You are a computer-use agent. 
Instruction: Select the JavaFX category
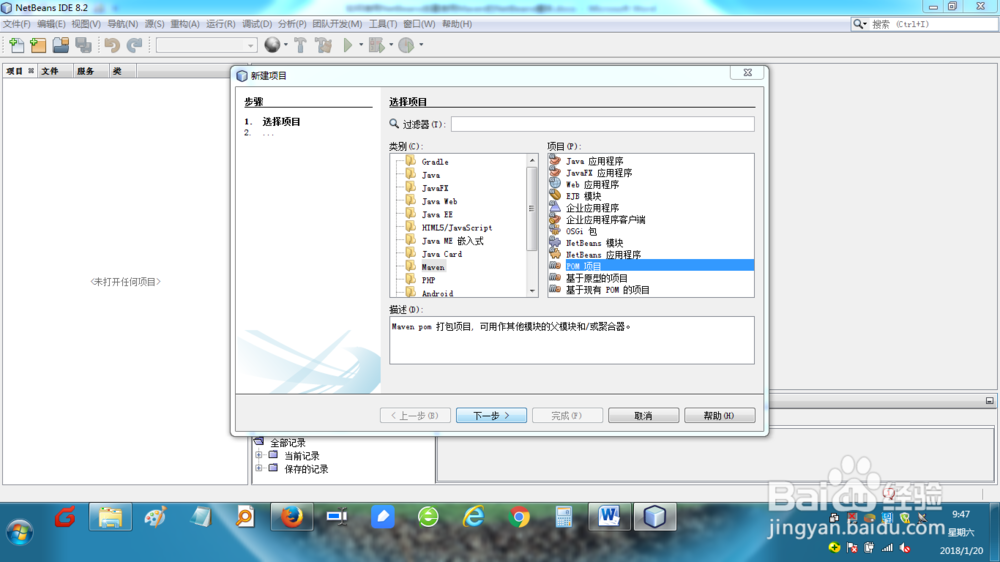pyautogui.click(x=435, y=188)
